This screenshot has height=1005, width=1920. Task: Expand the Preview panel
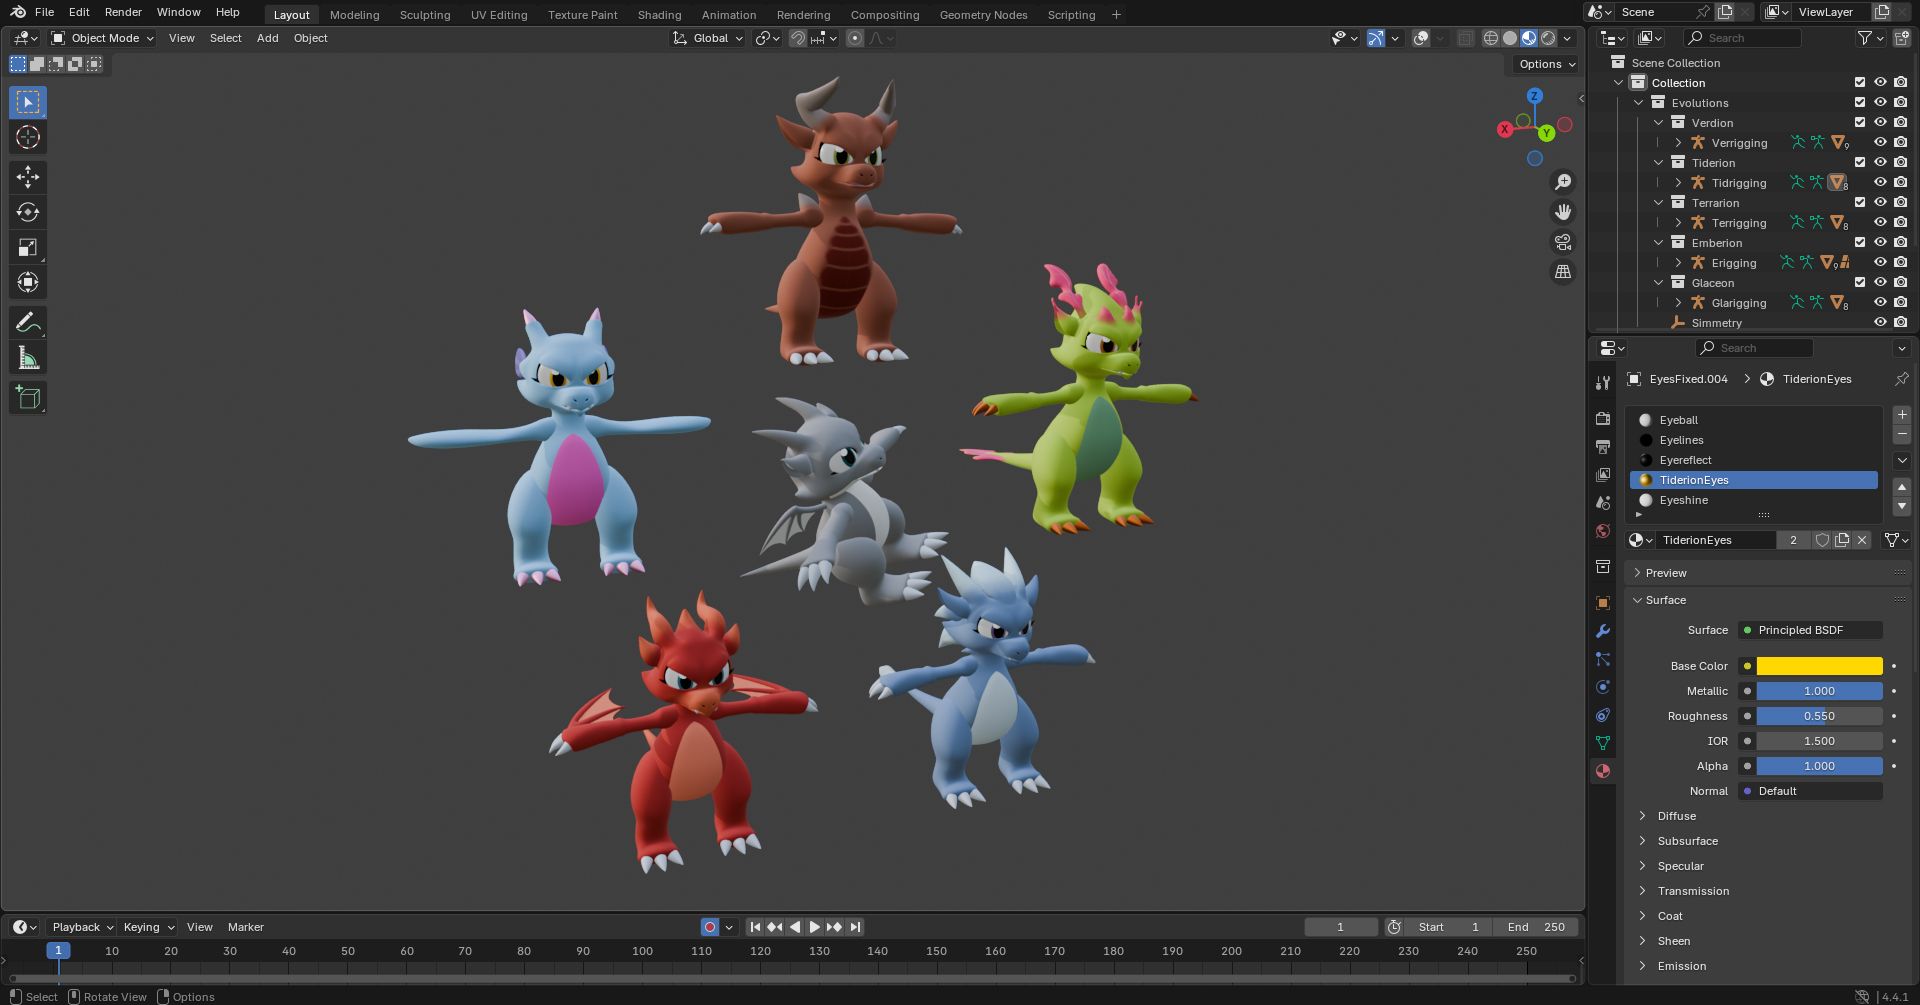coord(1665,573)
